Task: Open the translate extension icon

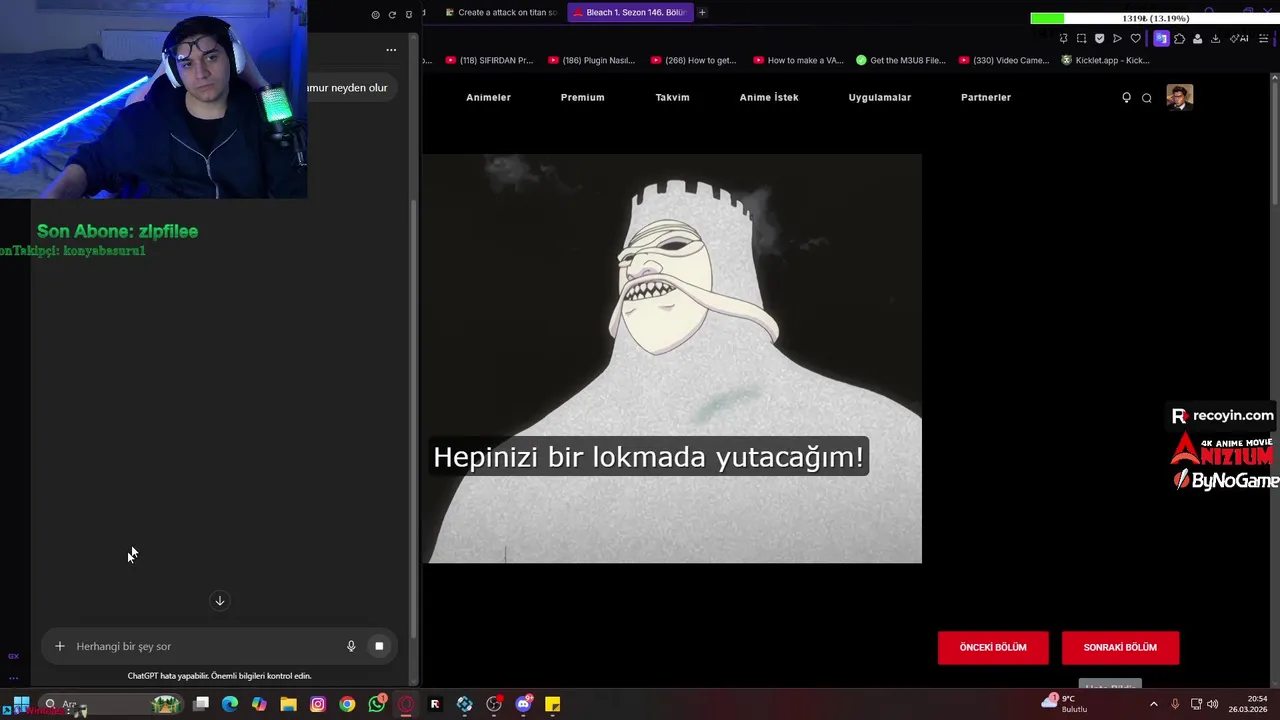Action: coord(1161,39)
